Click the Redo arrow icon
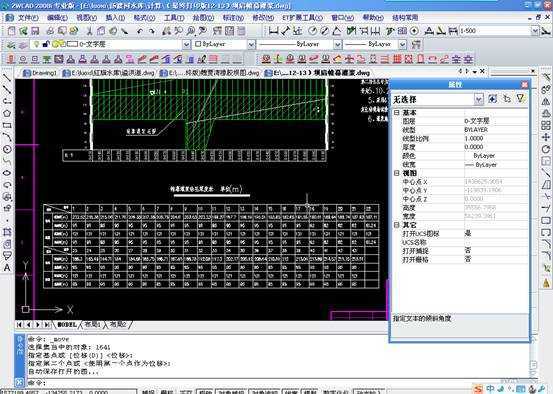Viewport: 553px width, 394px height. tap(152, 31)
